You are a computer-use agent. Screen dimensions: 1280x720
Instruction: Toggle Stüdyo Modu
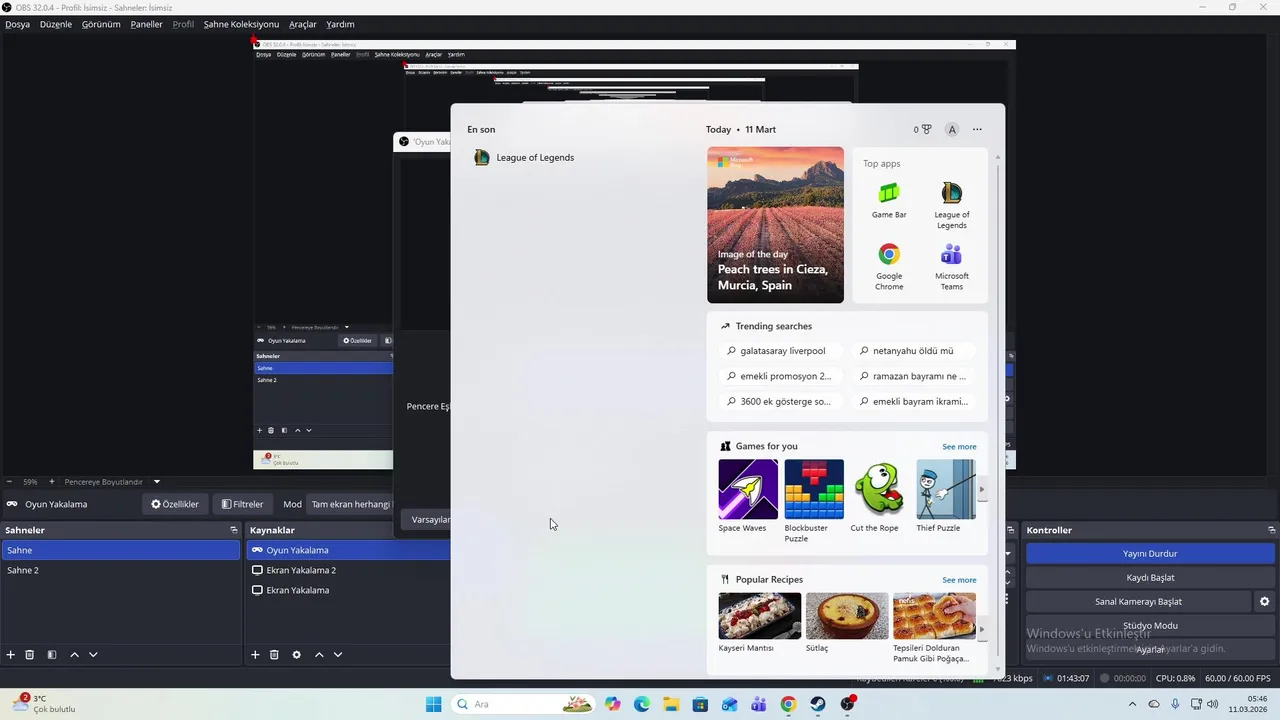(1150, 626)
